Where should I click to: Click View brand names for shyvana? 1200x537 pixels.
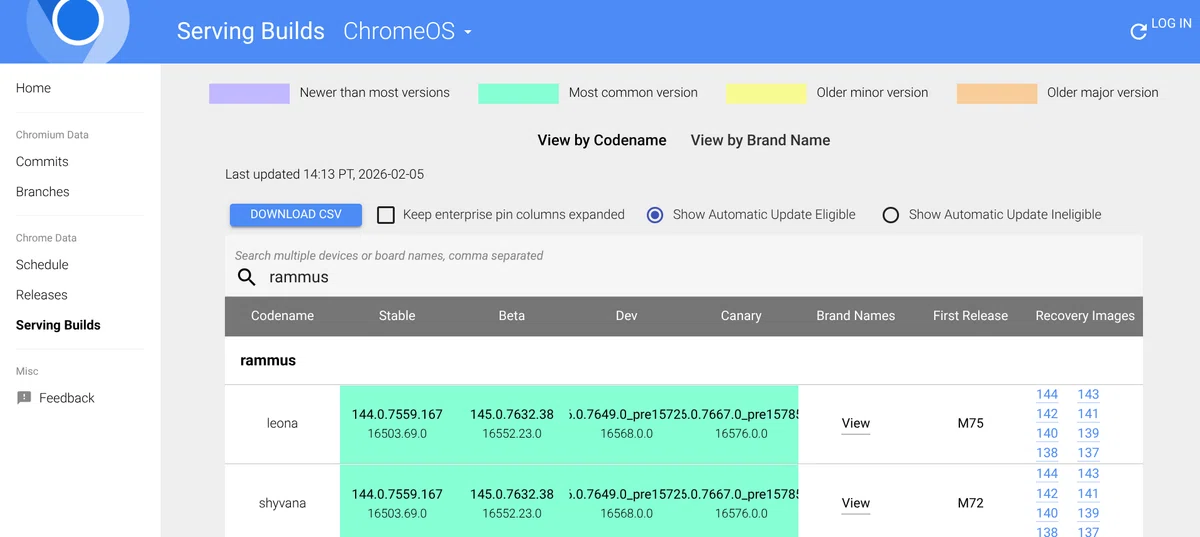pos(856,503)
